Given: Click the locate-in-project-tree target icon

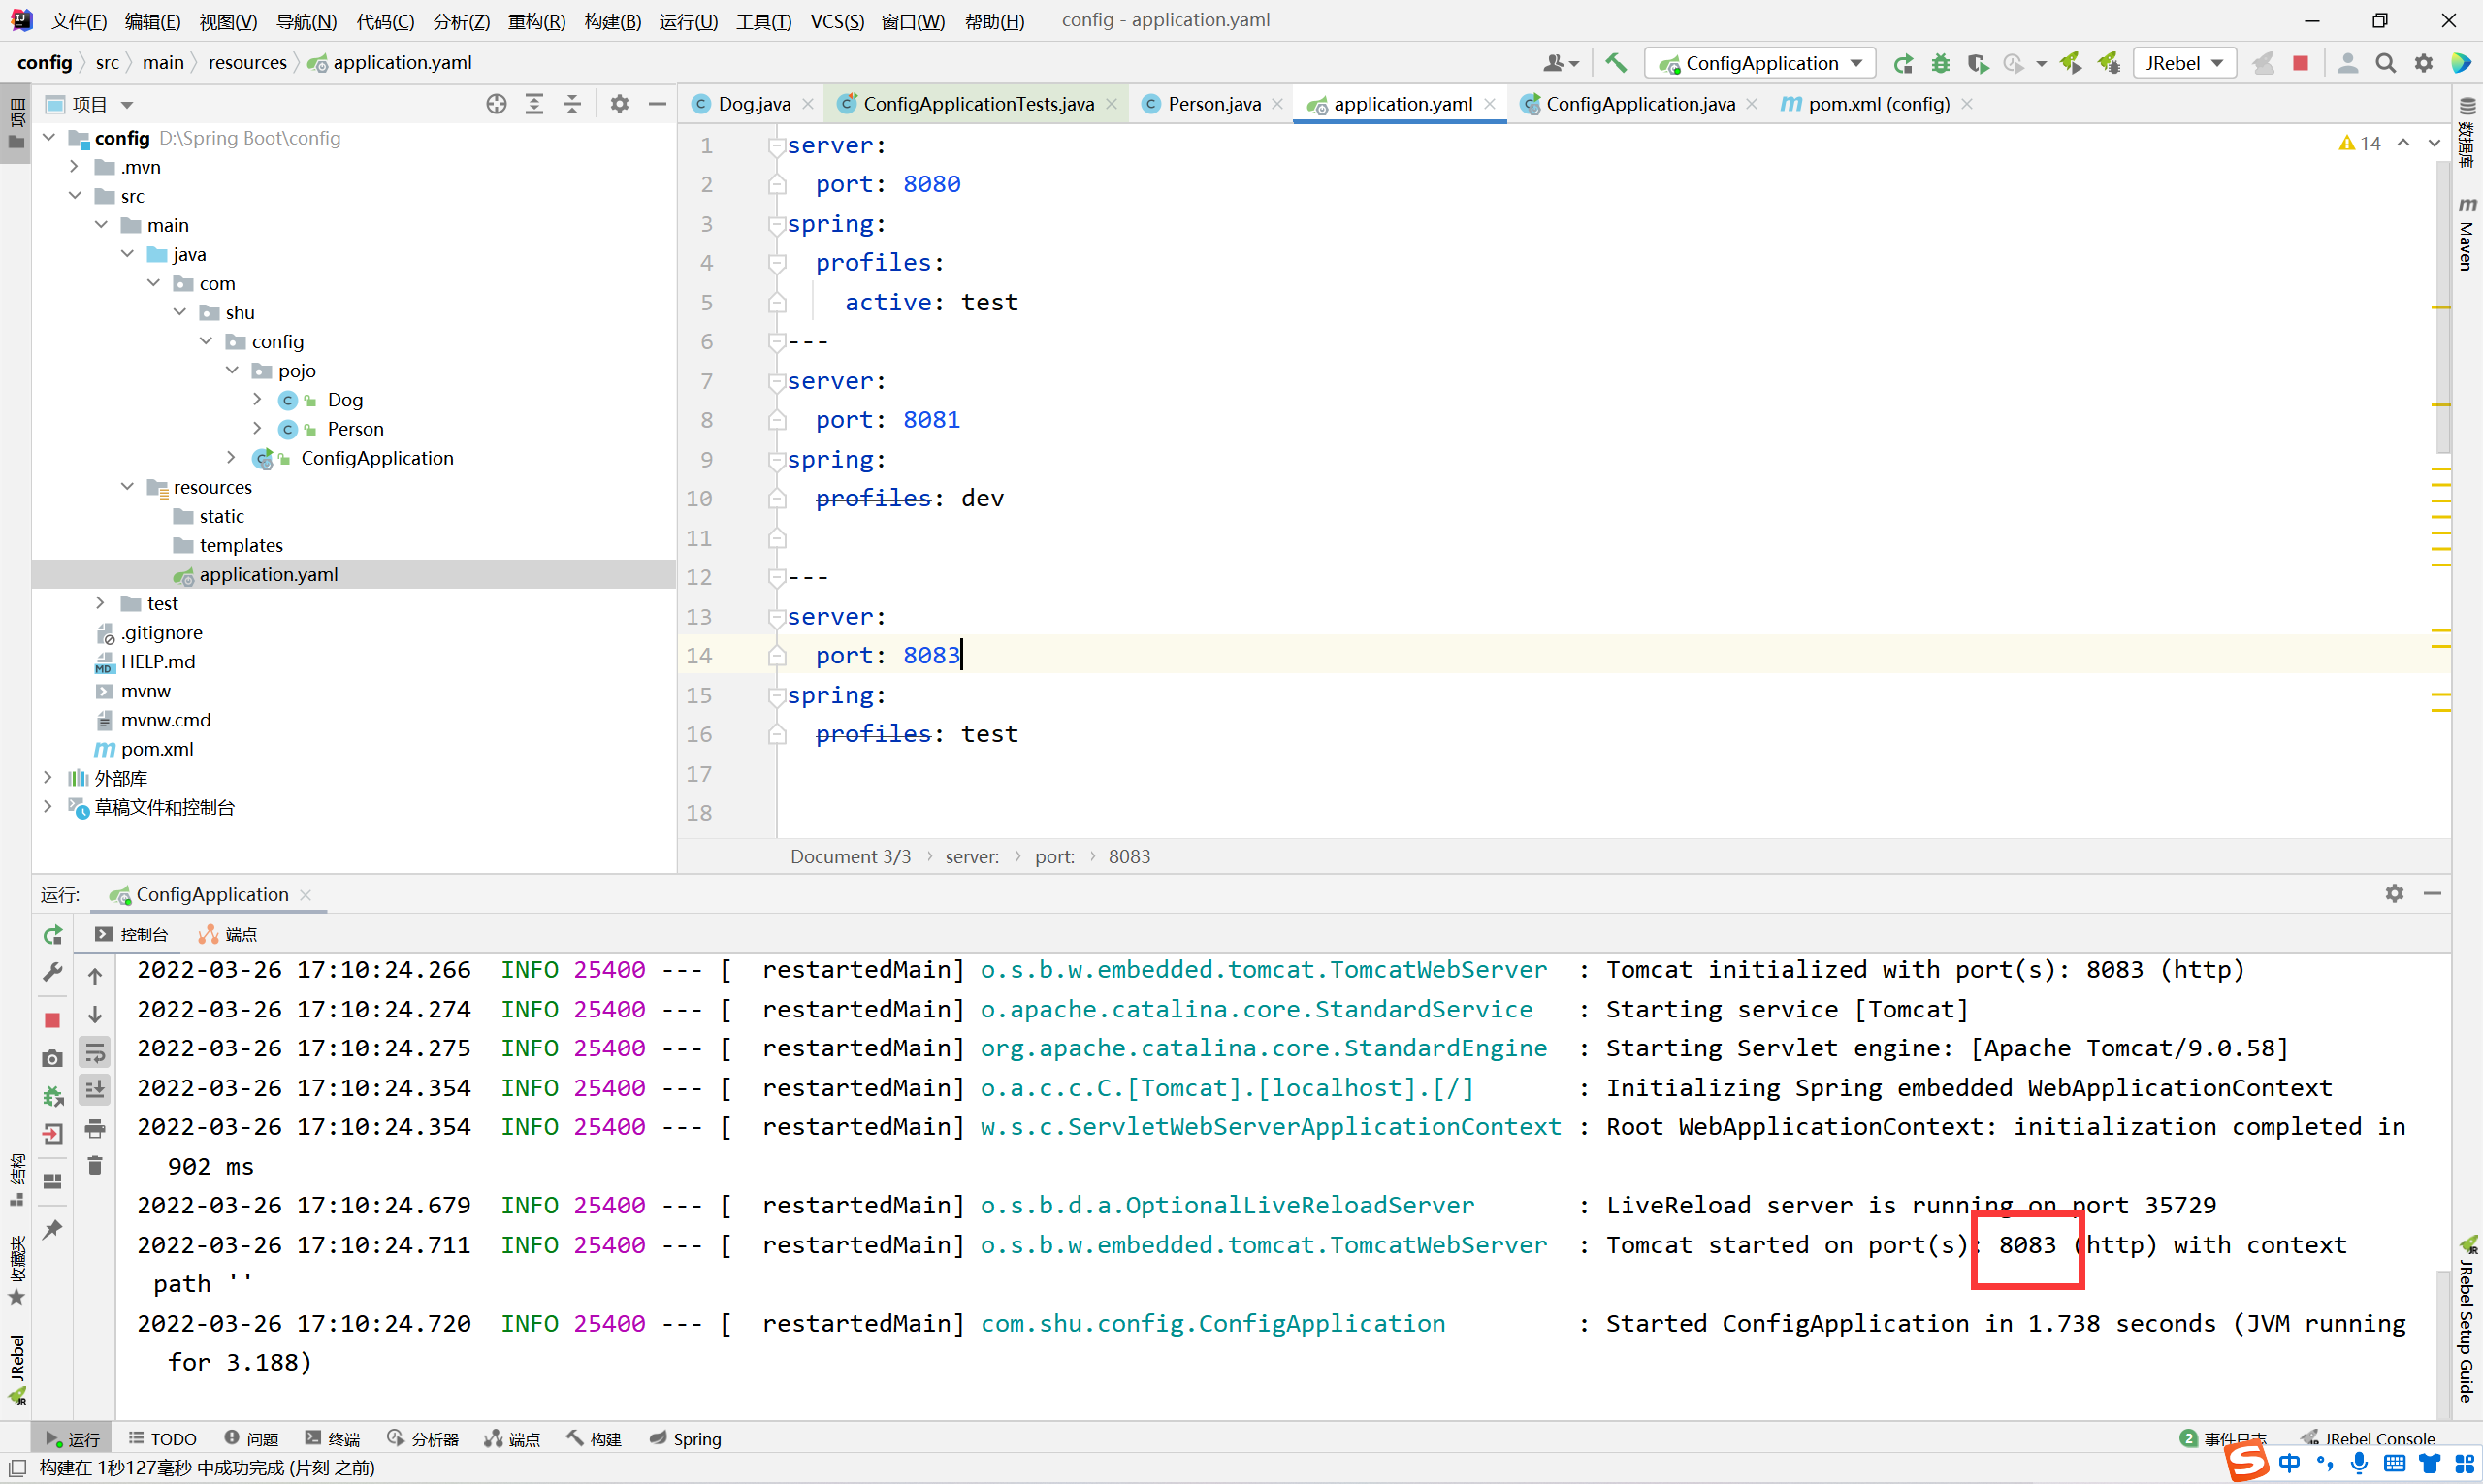Looking at the screenshot, I should [x=496, y=104].
